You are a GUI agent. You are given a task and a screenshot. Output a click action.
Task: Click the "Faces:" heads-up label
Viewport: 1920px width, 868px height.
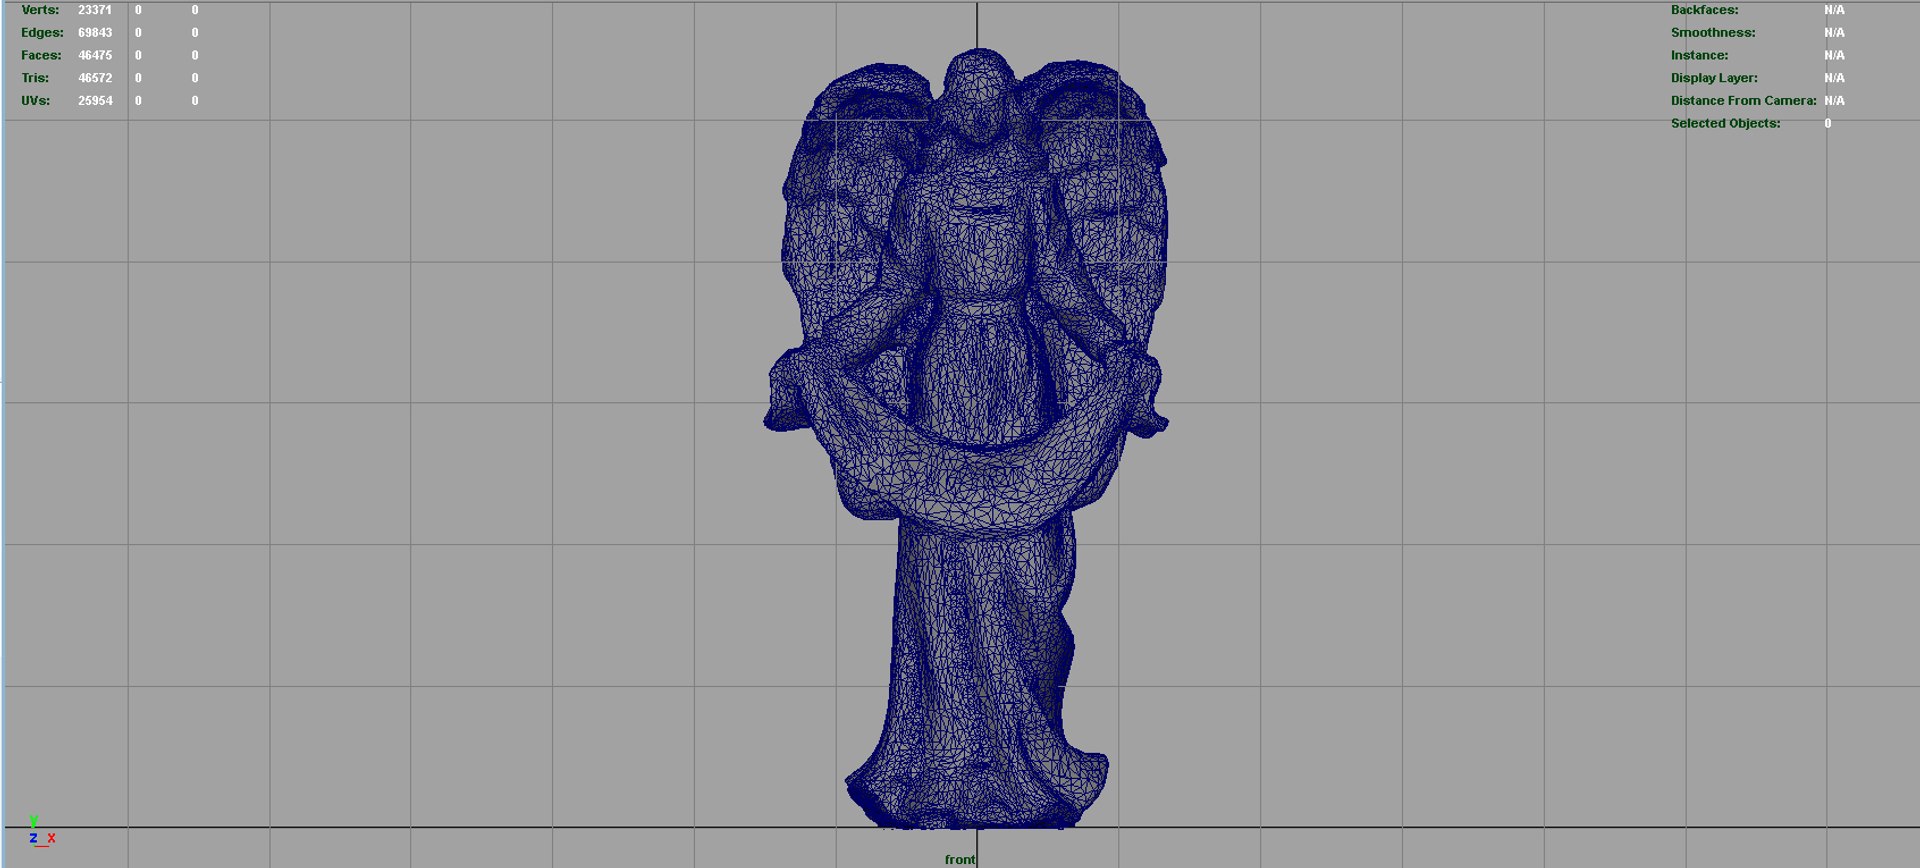coord(41,56)
